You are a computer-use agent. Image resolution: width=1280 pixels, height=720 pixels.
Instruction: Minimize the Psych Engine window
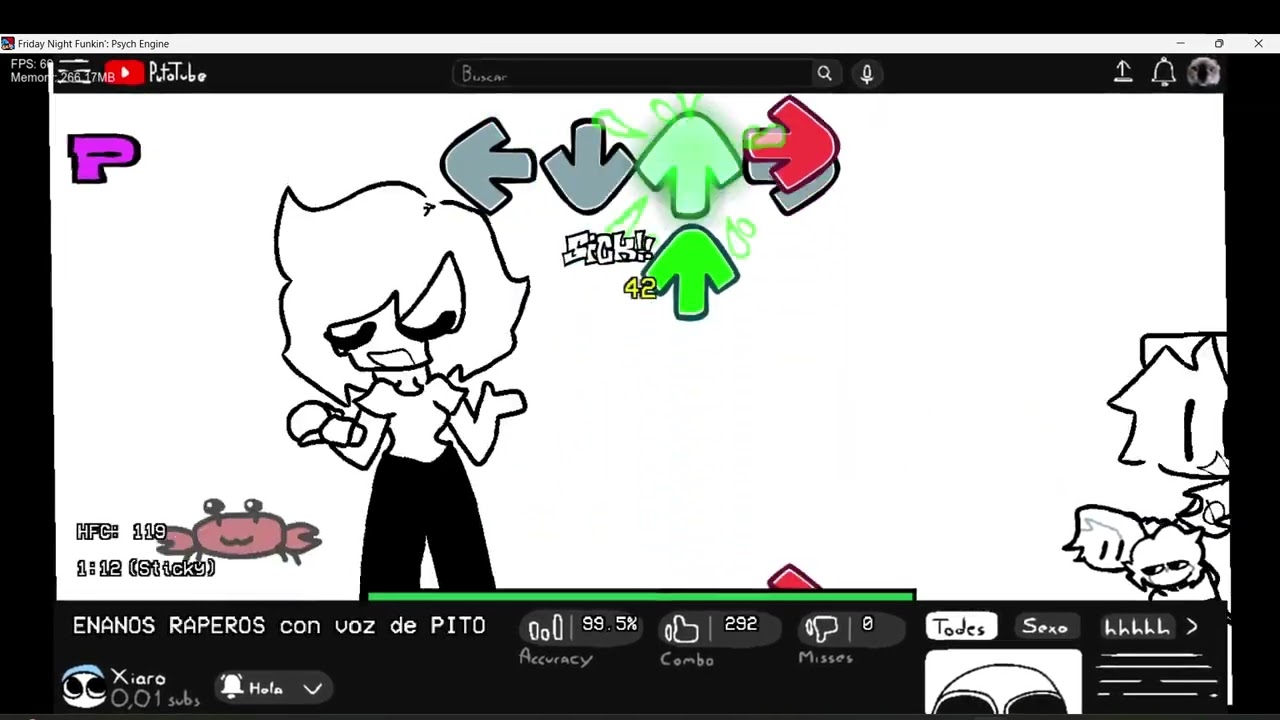1180,43
